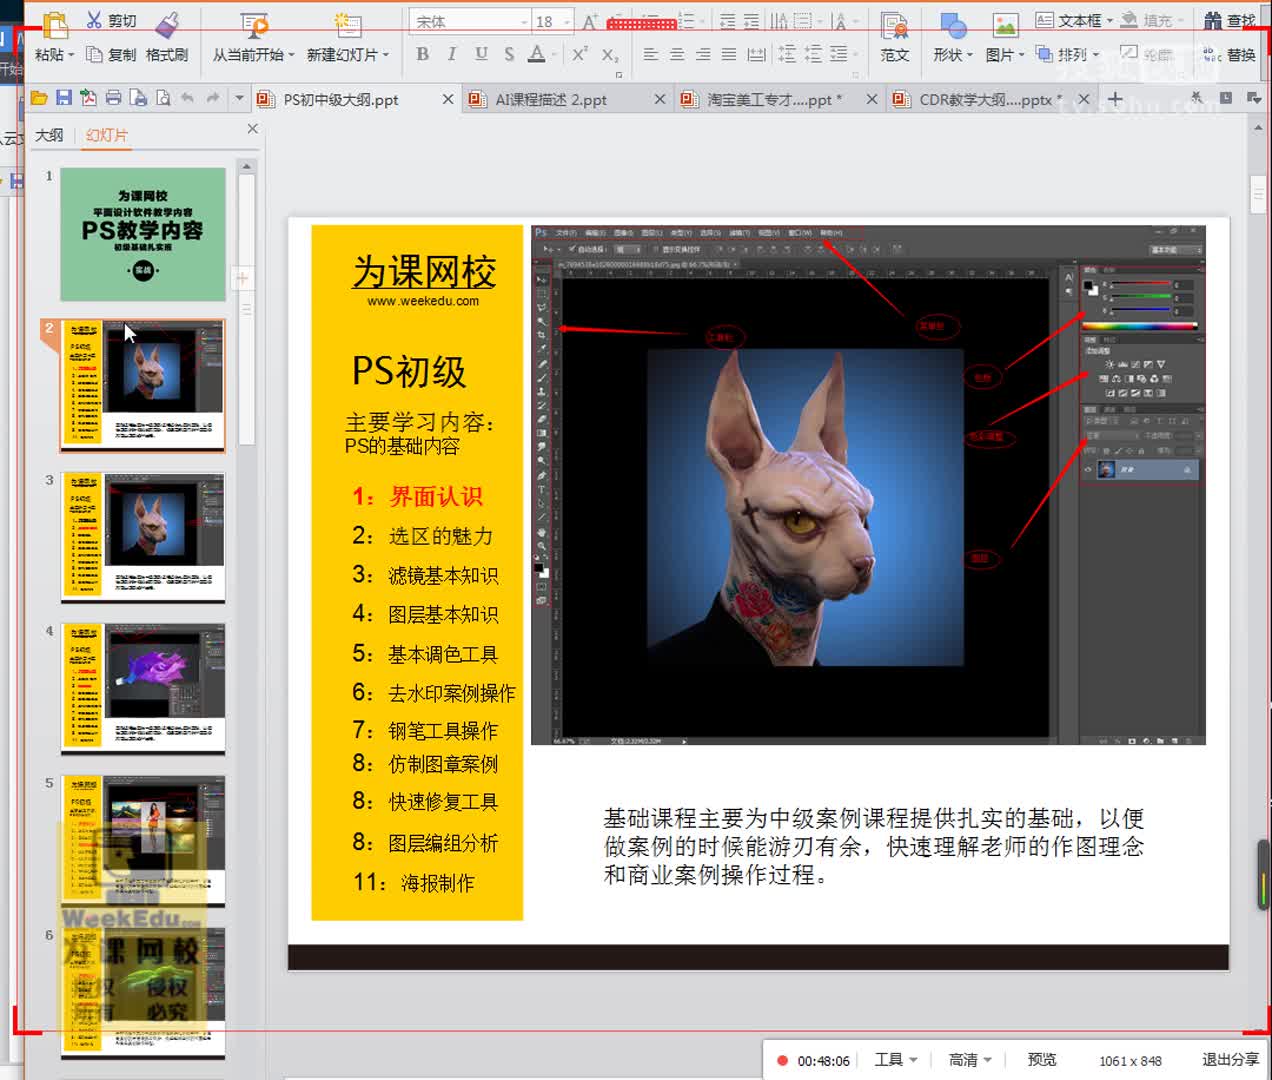Toggle Superscript formatting
Image resolution: width=1272 pixels, height=1080 pixels.
580,54
